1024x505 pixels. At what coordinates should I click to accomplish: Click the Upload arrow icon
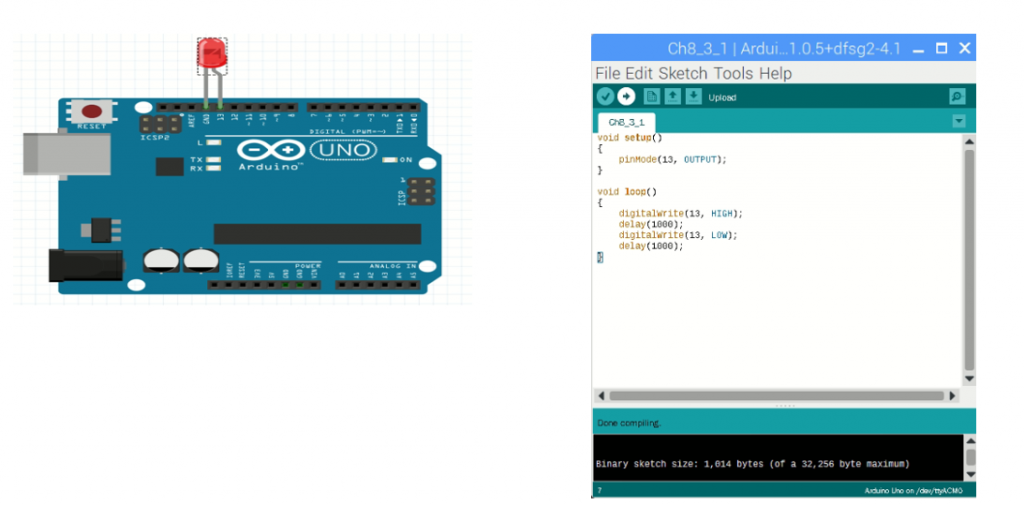[626, 97]
